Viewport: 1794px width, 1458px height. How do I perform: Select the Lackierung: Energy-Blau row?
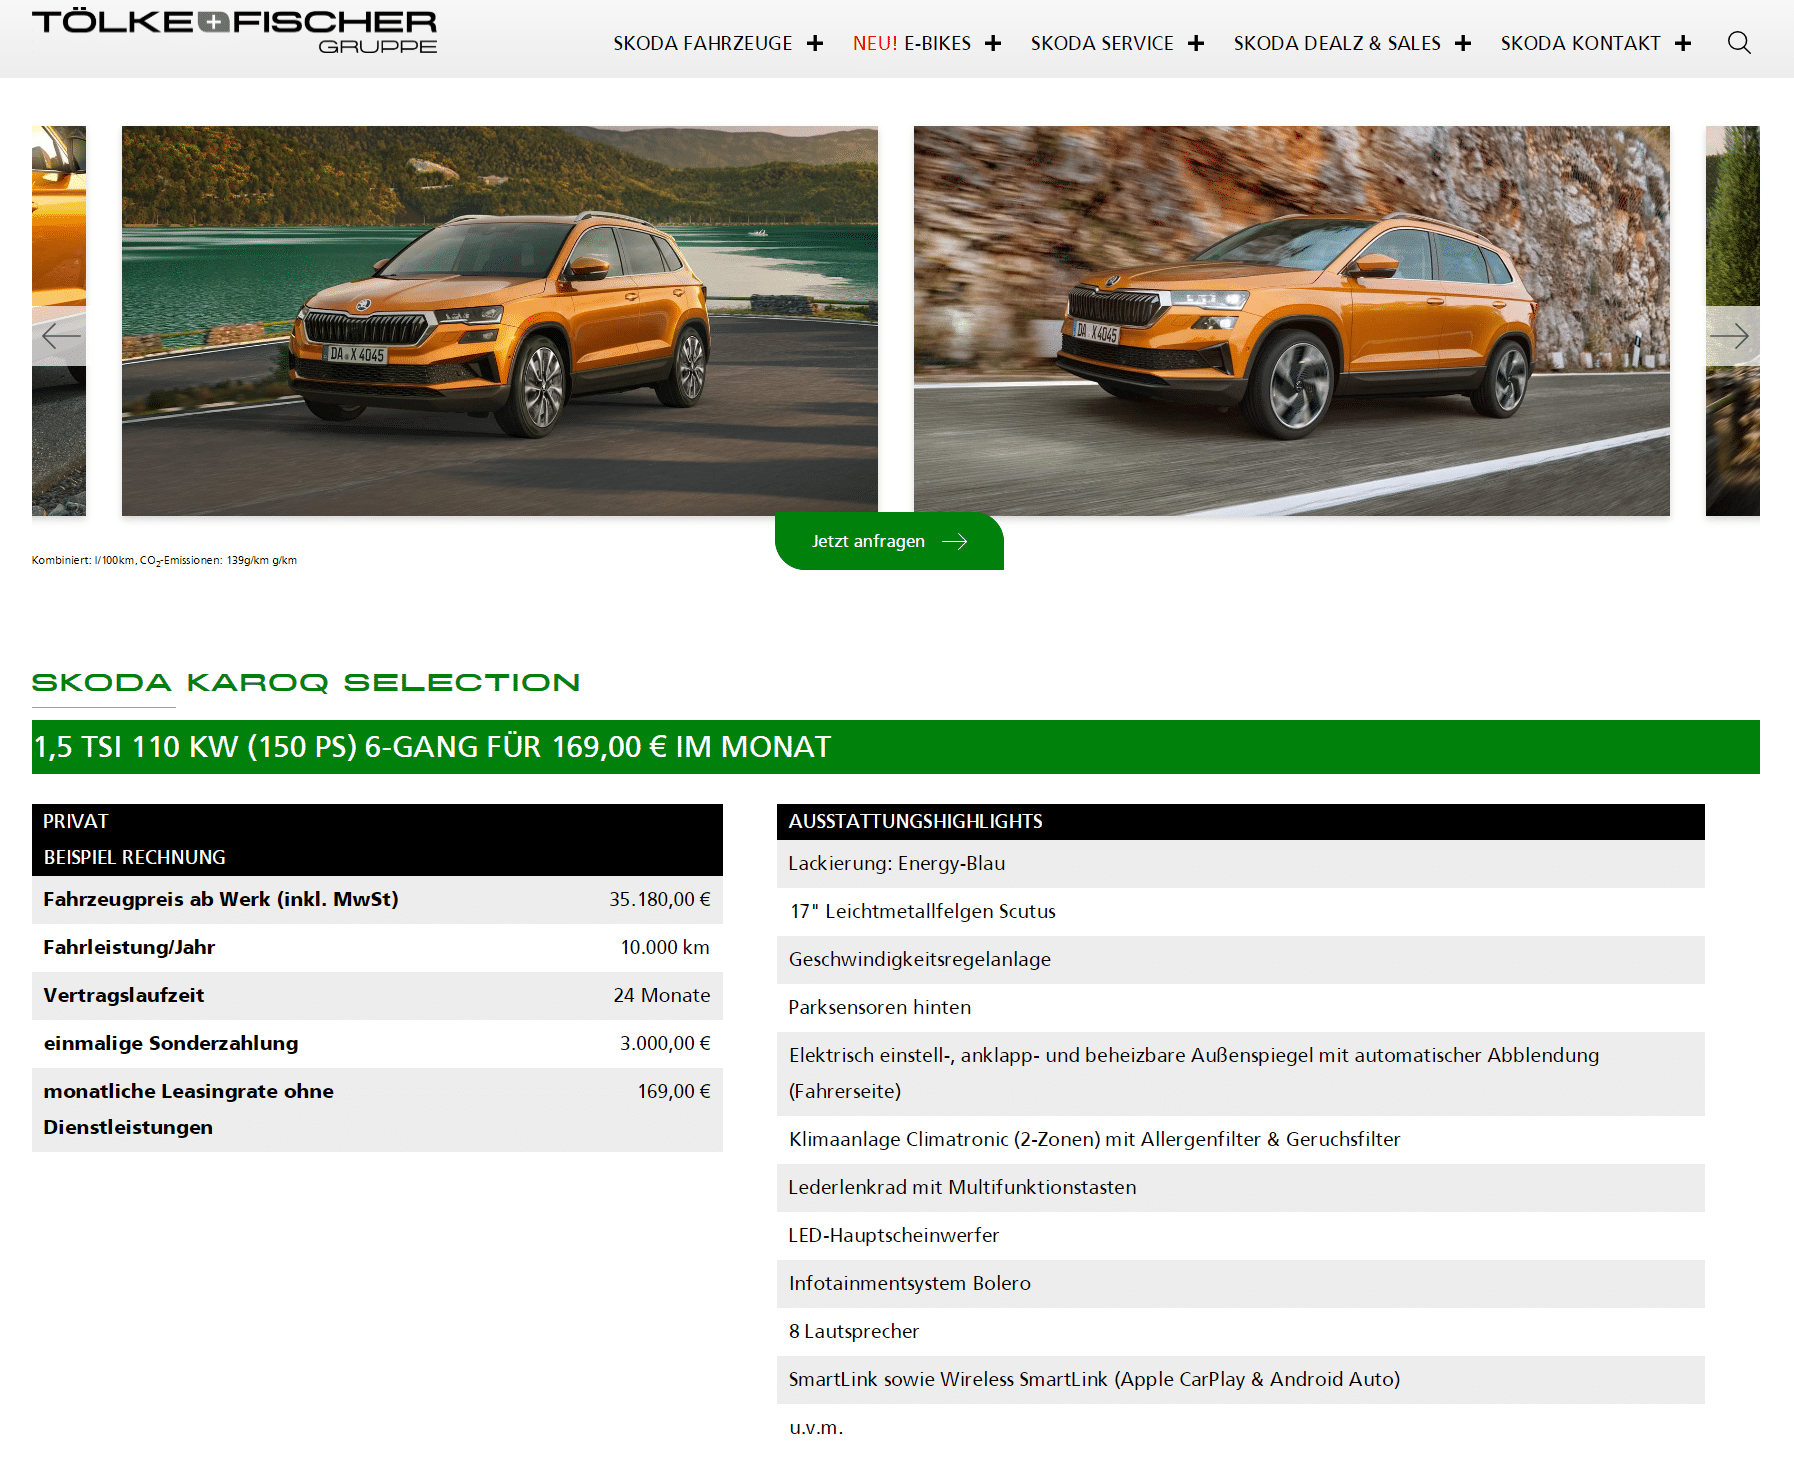(1241, 863)
